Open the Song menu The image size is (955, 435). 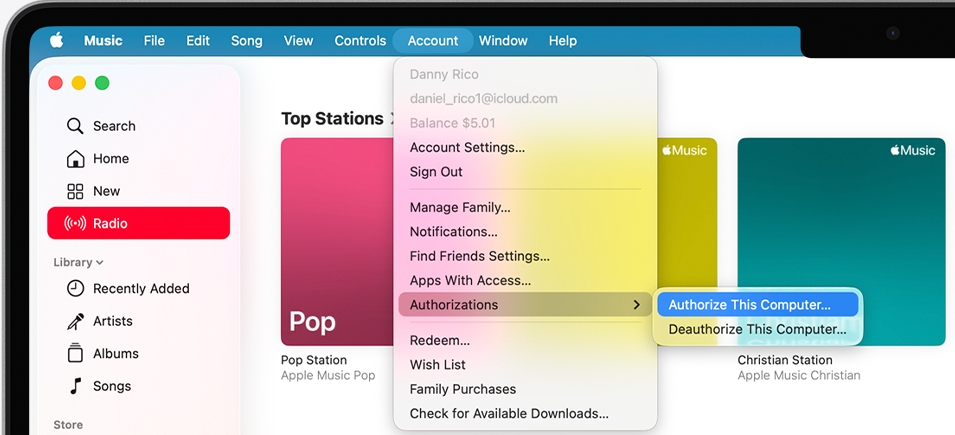click(247, 41)
